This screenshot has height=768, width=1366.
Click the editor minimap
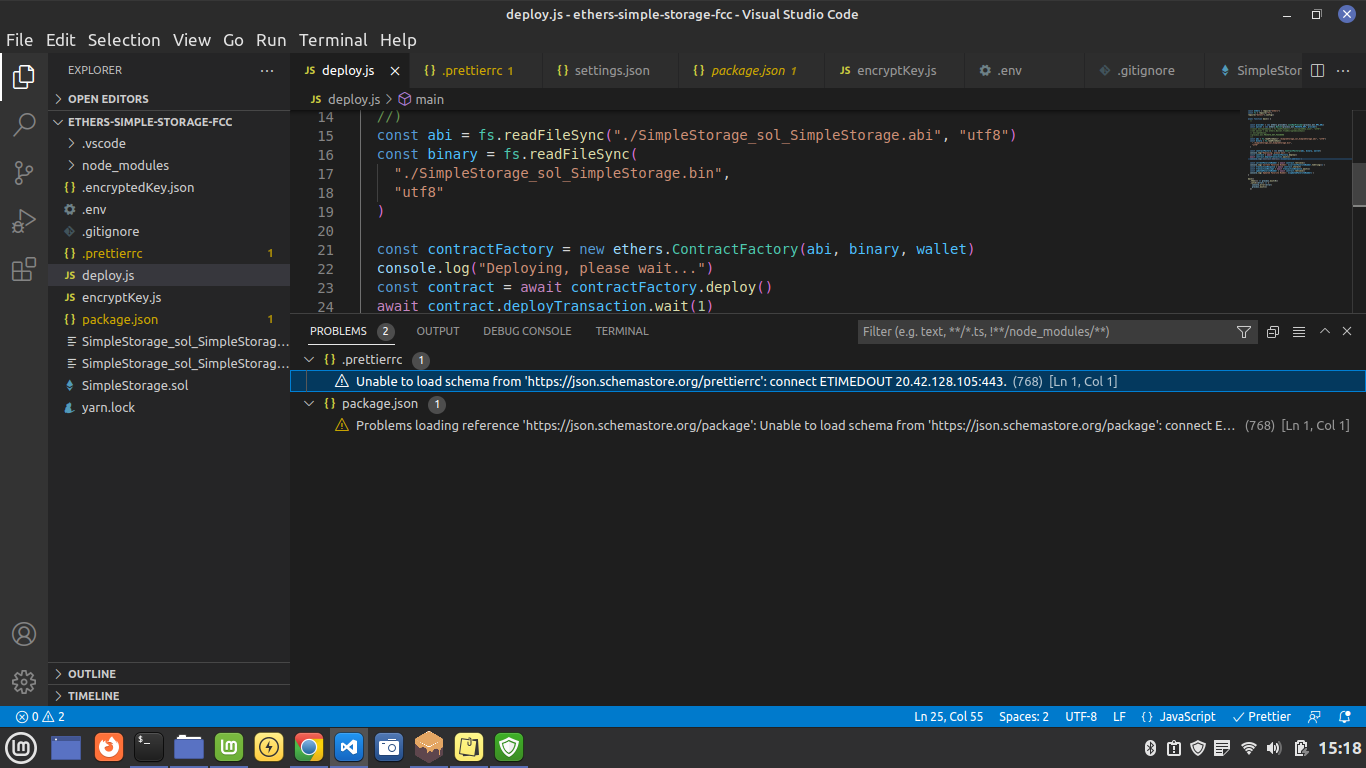point(1298,150)
